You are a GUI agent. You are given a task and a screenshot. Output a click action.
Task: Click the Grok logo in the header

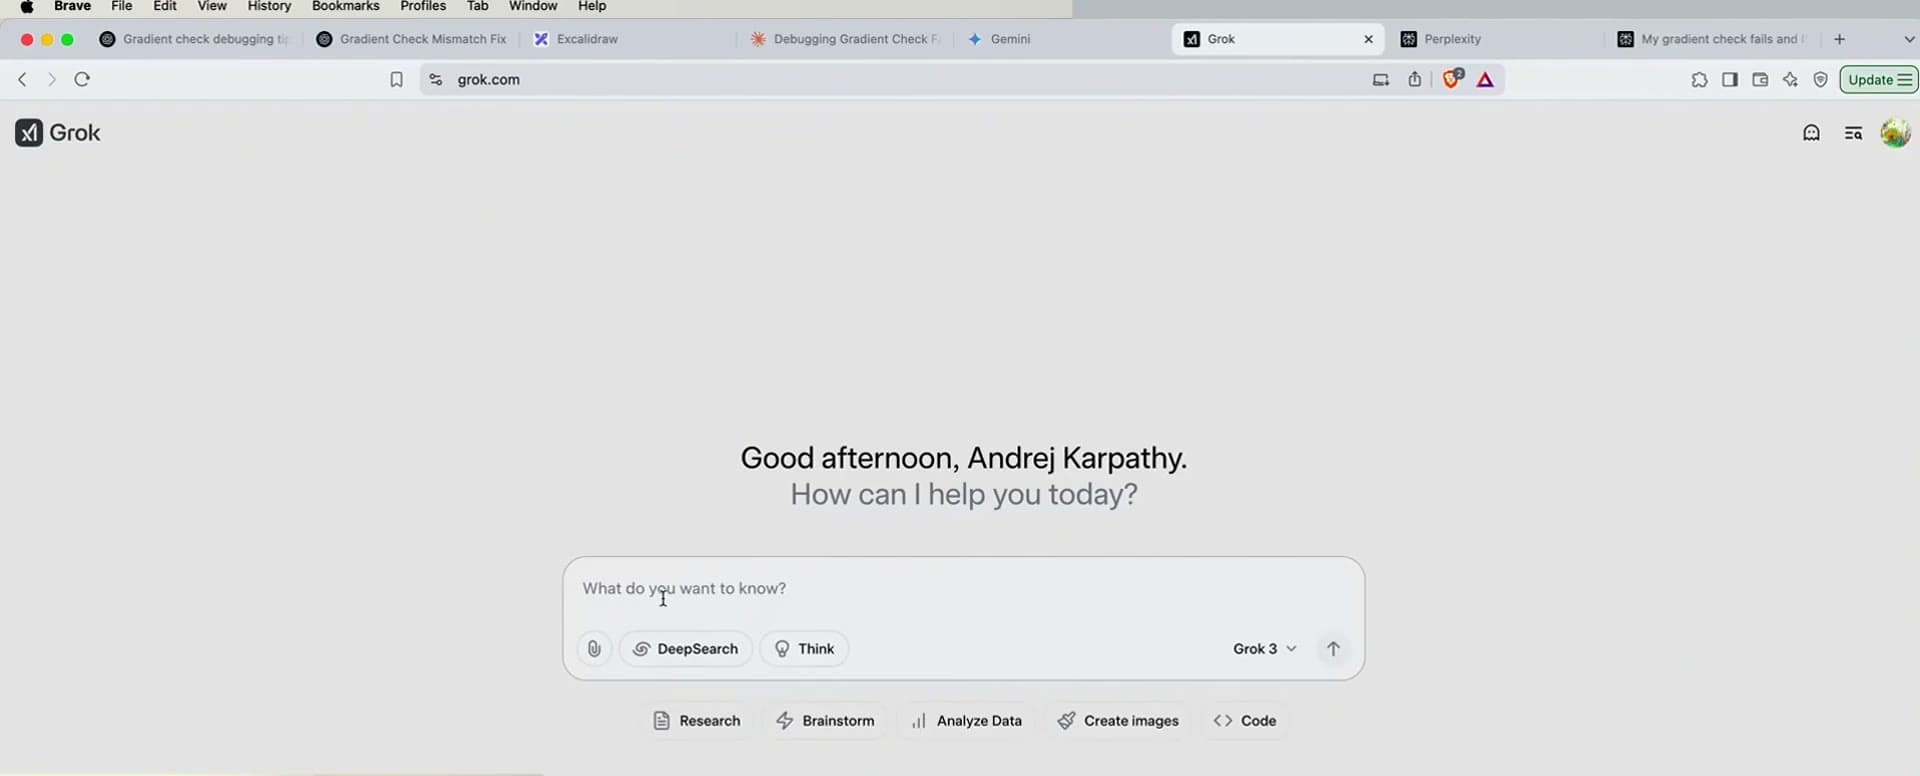(58, 133)
